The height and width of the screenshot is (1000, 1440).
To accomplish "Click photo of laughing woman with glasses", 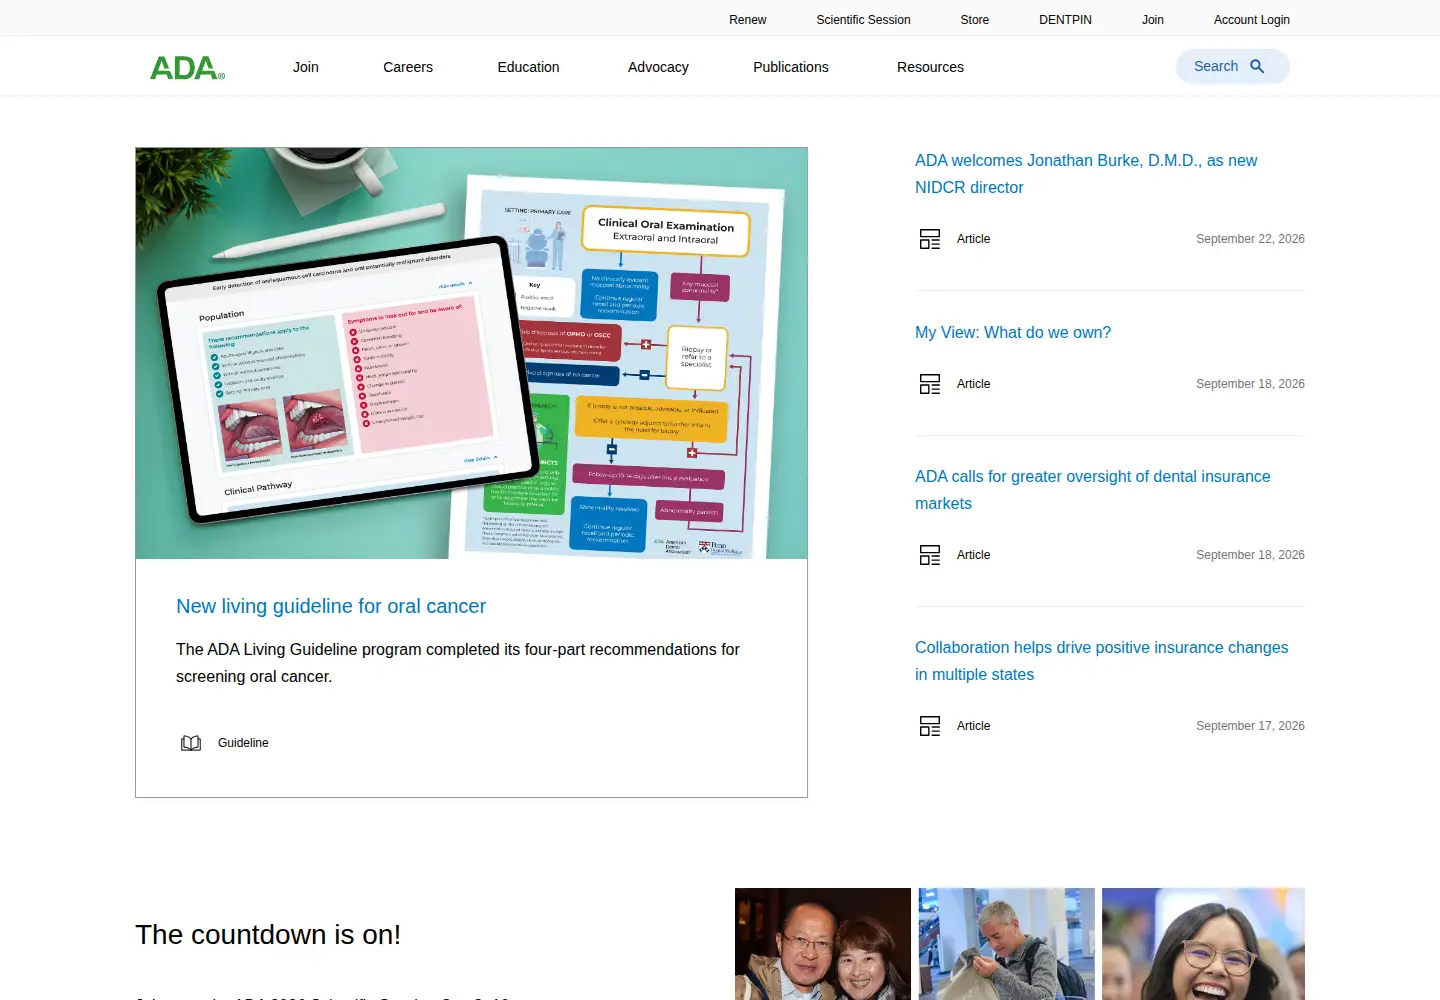I will 1203,944.
